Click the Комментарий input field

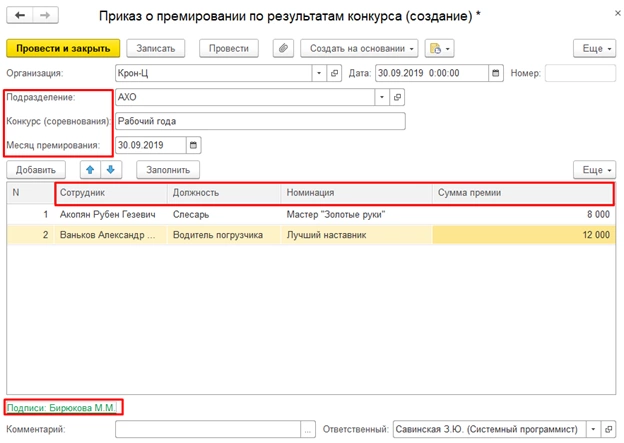click(208, 430)
